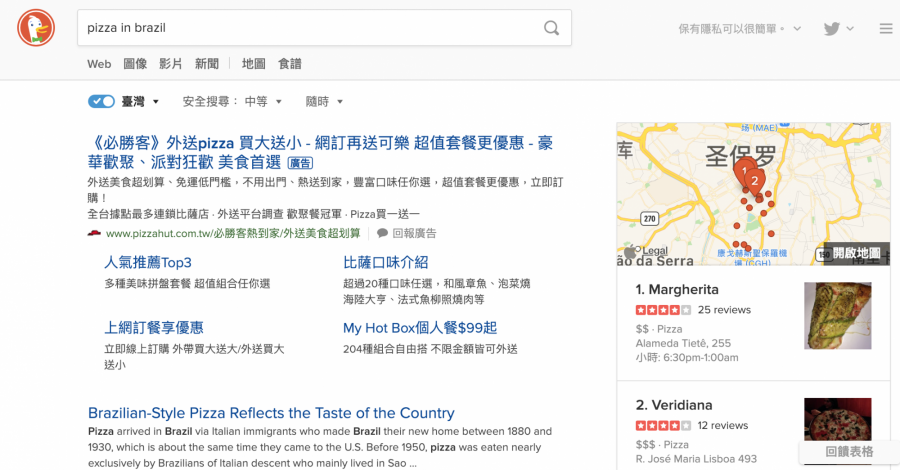The image size is (900, 470).
Task: Open the www.pizzahut.com.tw URL link
Action: point(233,233)
